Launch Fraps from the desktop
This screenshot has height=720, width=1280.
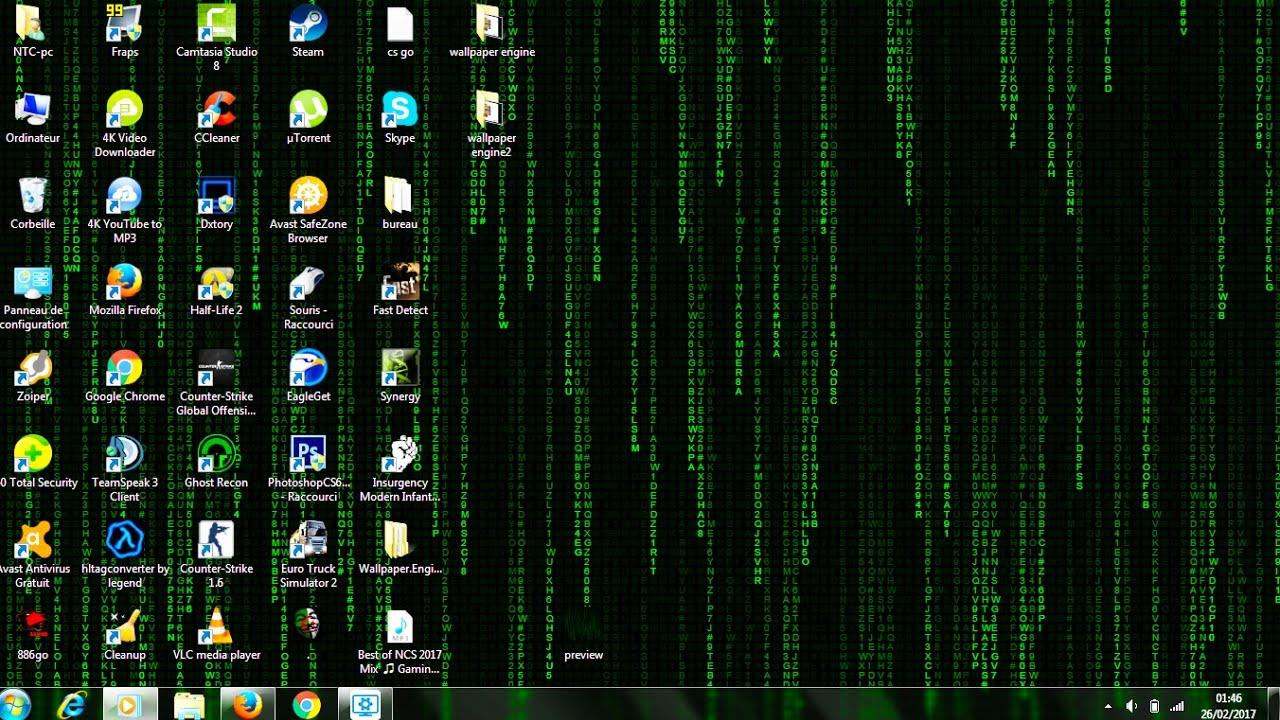124,22
